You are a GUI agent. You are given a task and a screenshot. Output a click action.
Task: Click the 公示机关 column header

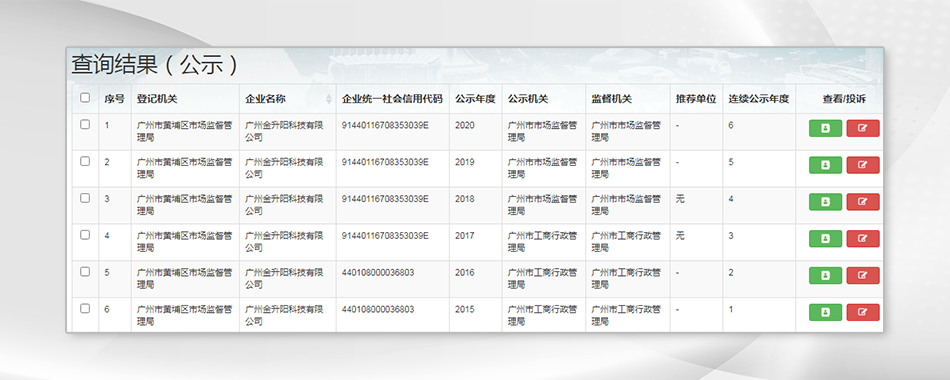click(528, 99)
